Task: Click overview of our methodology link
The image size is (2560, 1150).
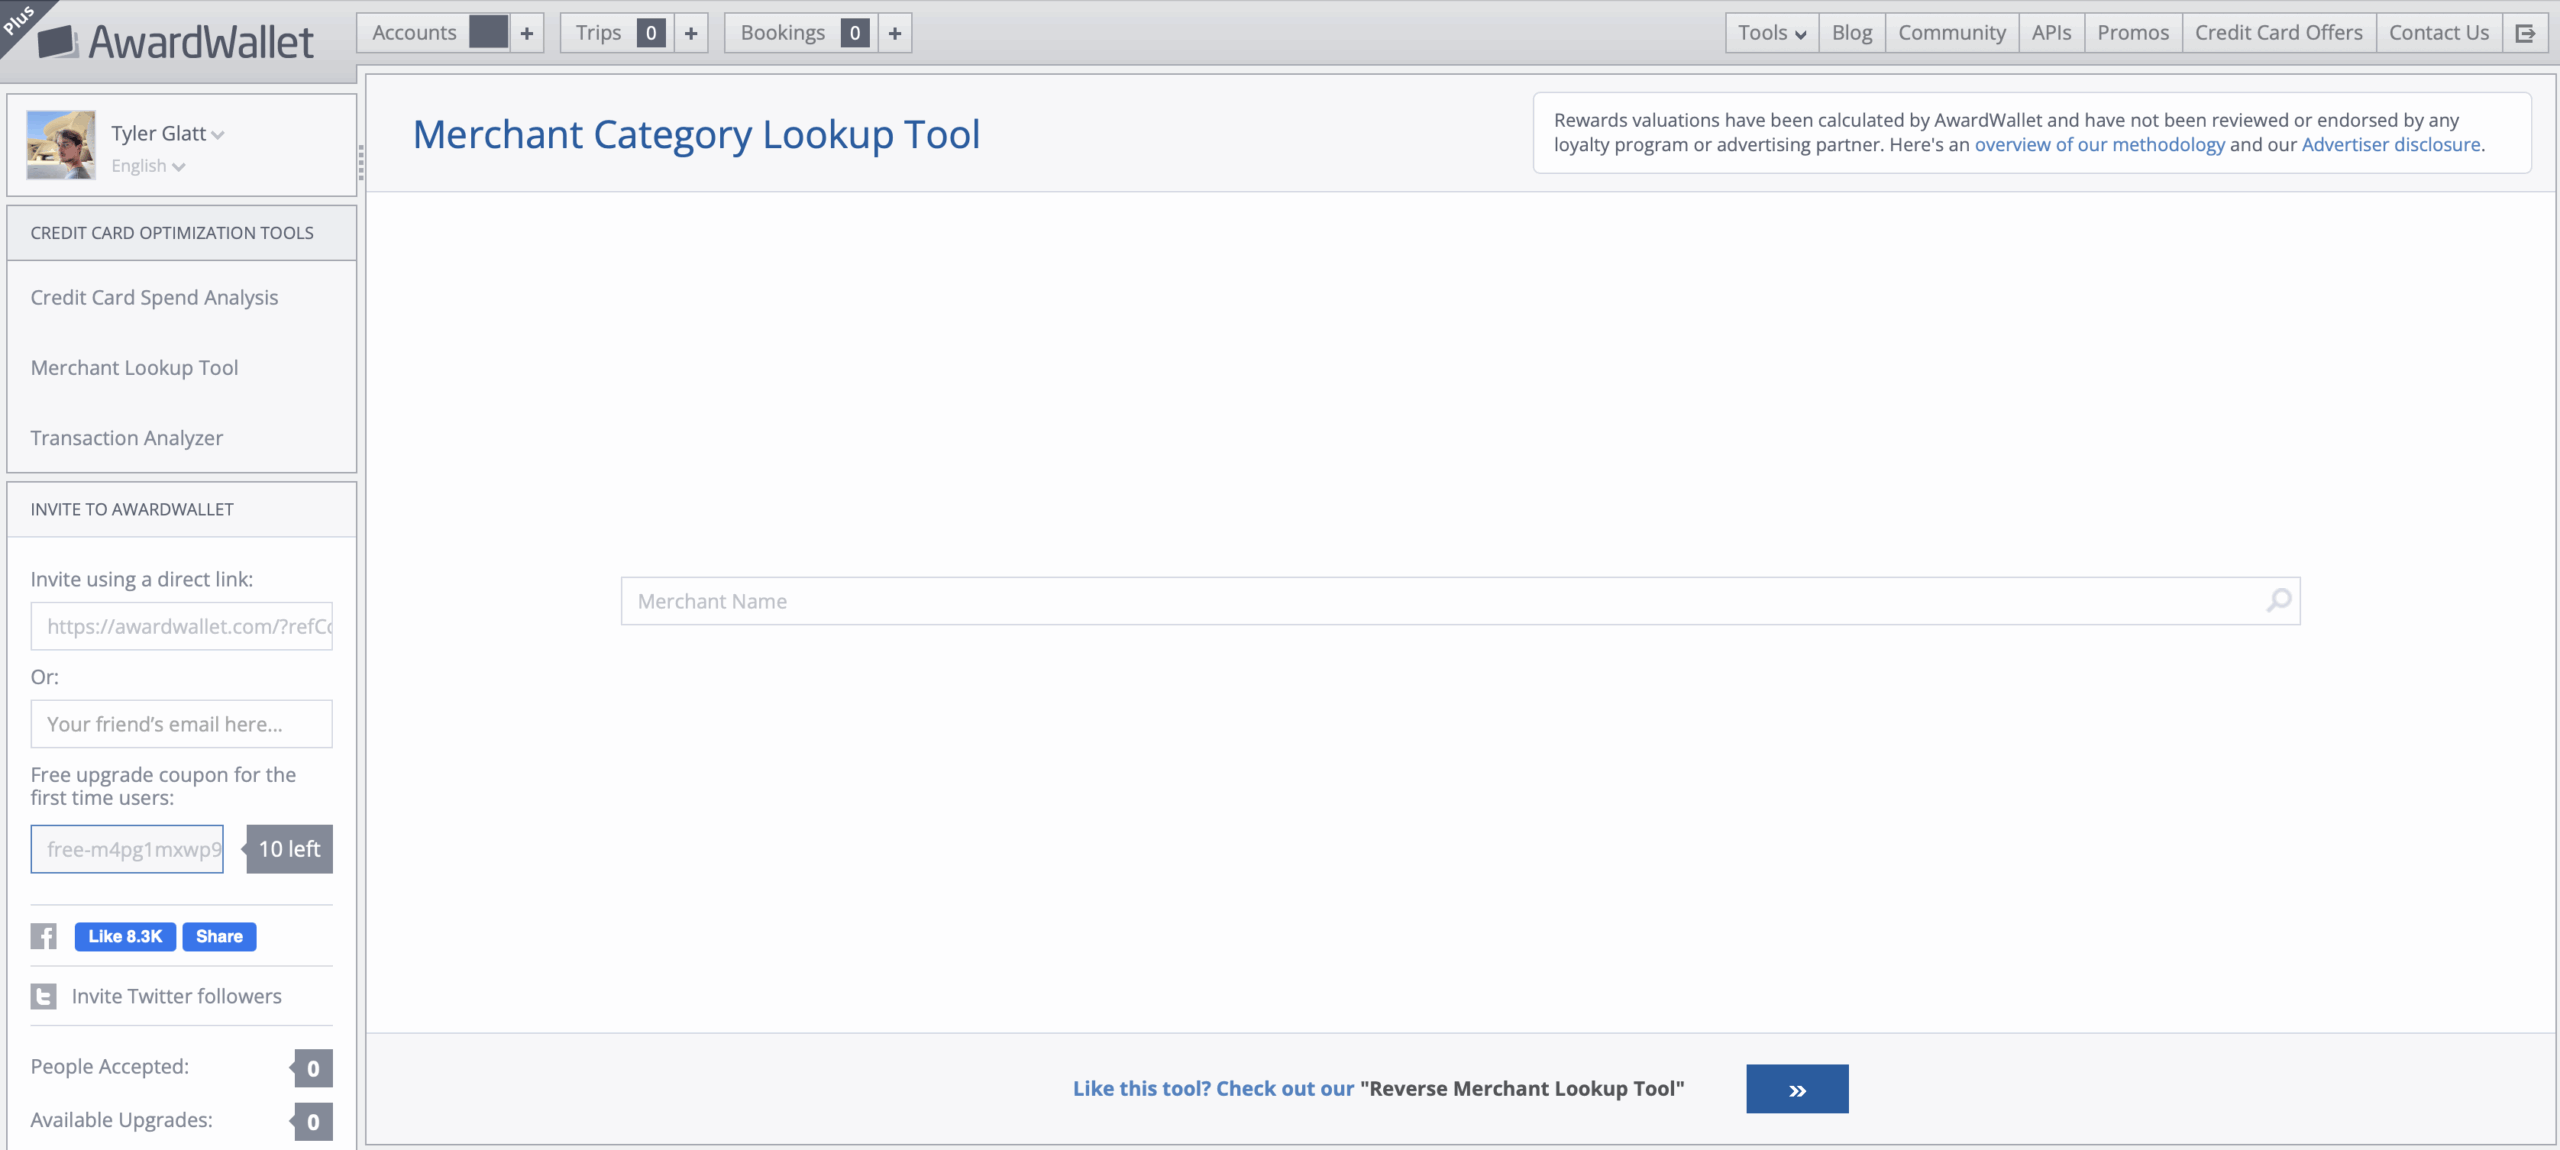Action: (x=2099, y=144)
